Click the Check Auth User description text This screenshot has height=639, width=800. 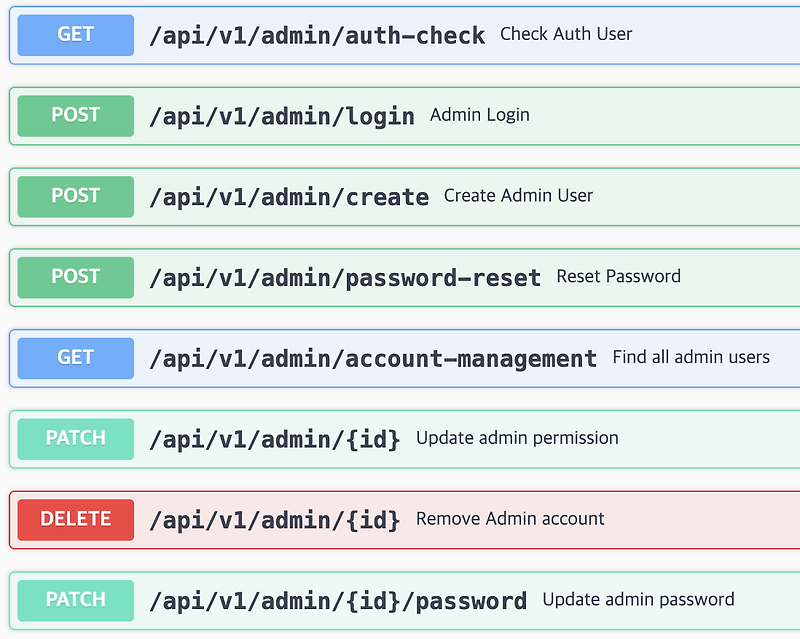point(566,33)
